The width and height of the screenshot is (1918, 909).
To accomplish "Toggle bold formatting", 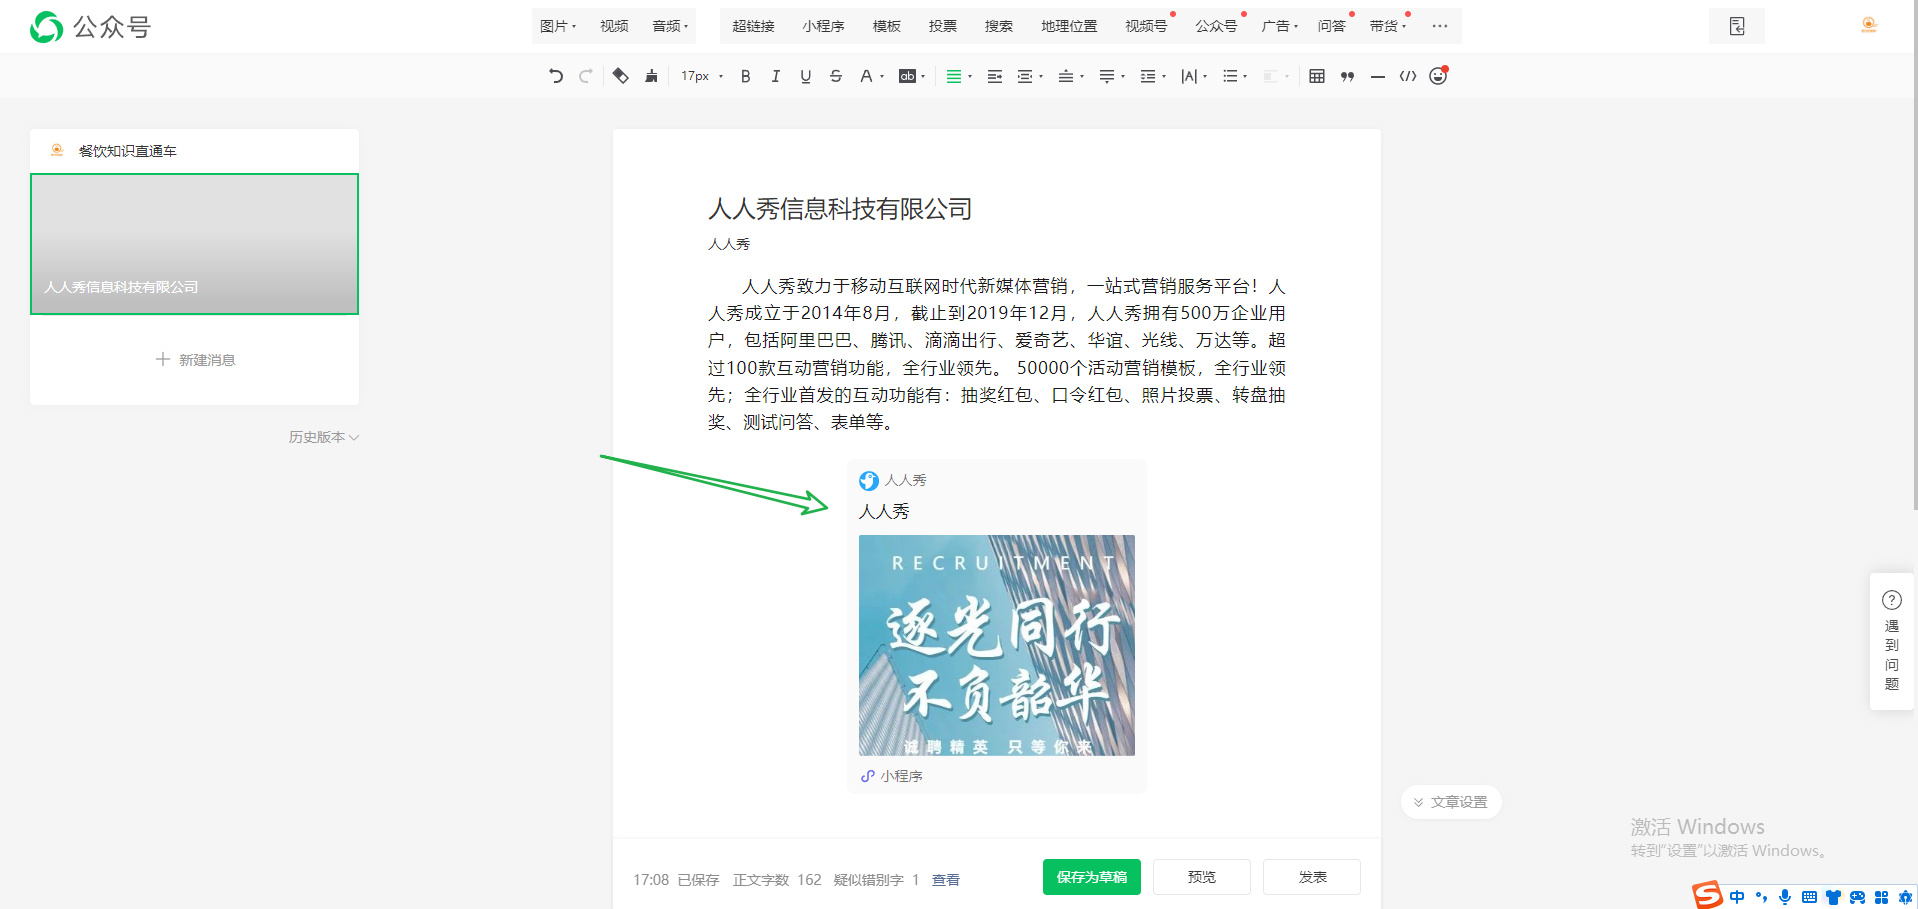I will (x=745, y=76).
